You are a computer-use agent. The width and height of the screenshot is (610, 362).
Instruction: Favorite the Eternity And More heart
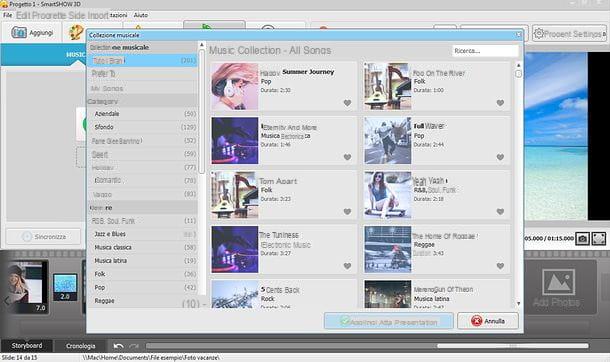(347, 157)
